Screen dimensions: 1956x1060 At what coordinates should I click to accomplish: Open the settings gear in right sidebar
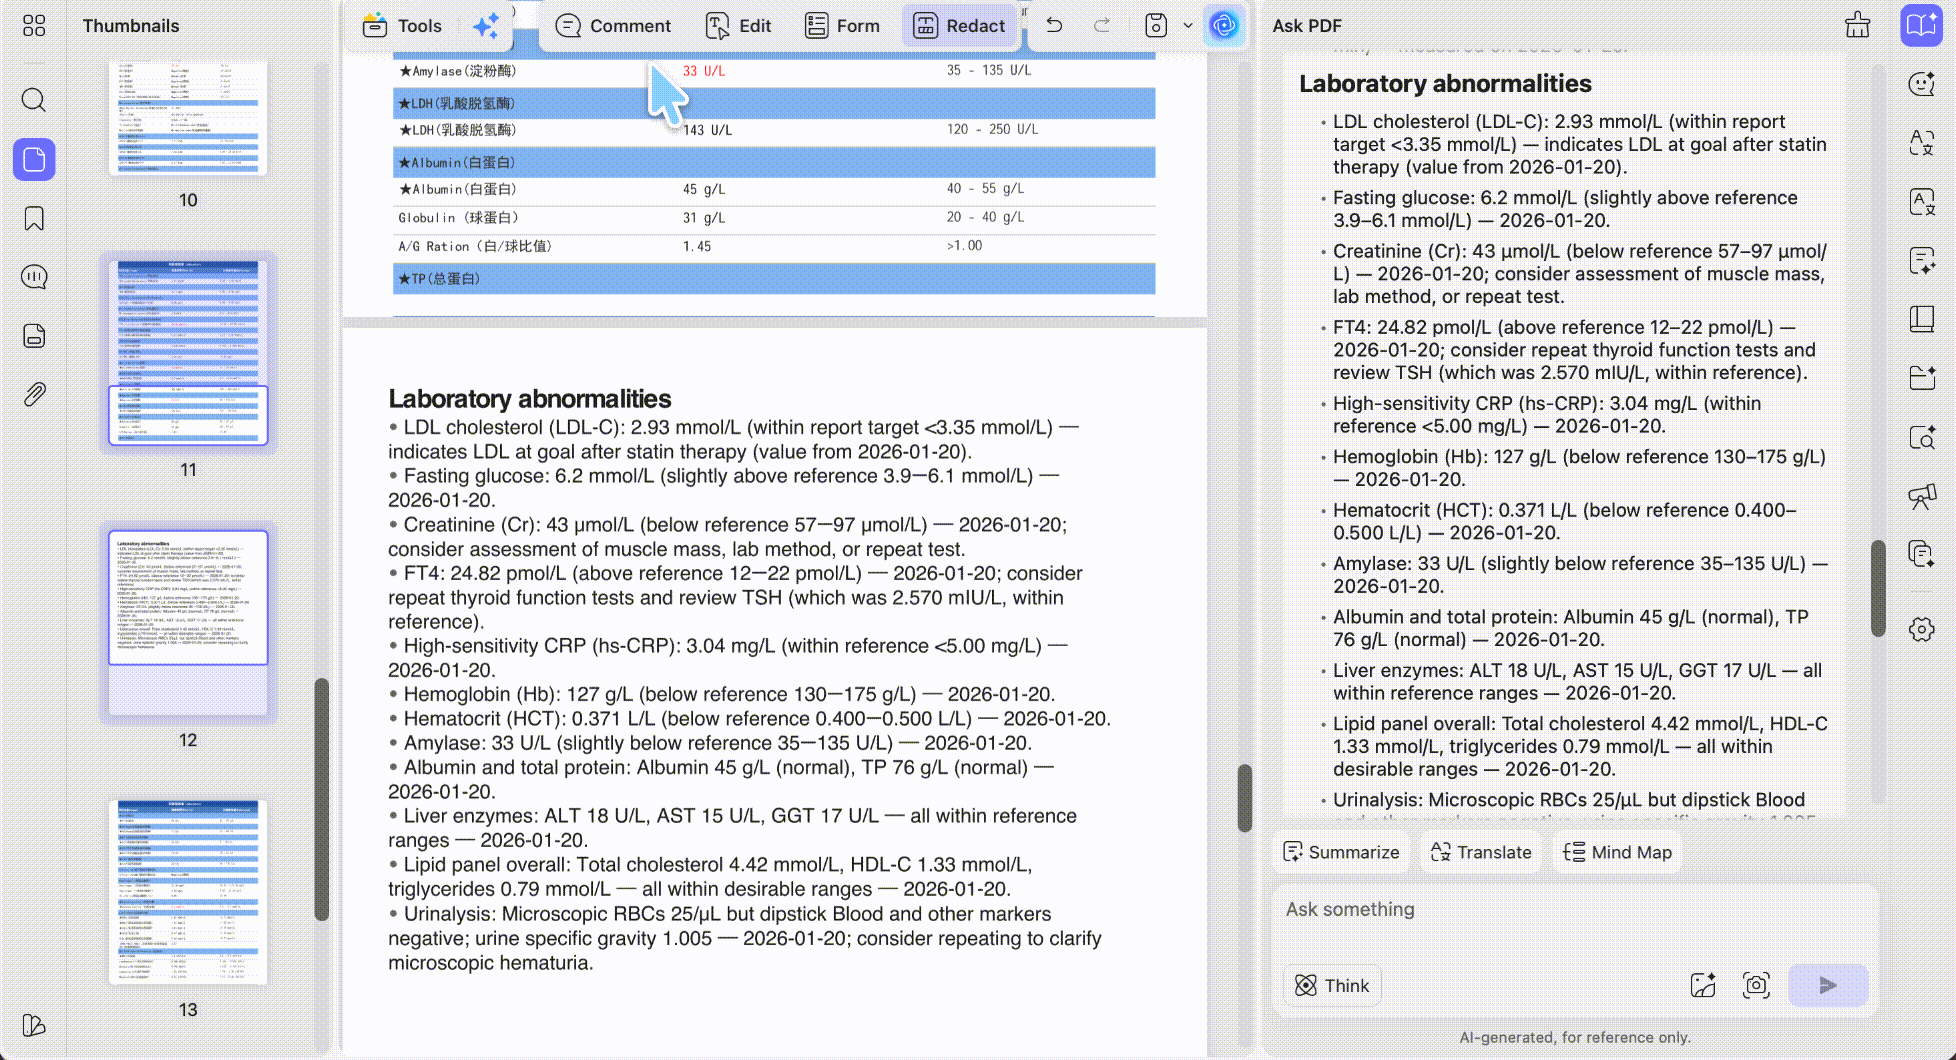[x=1922, y=629]
